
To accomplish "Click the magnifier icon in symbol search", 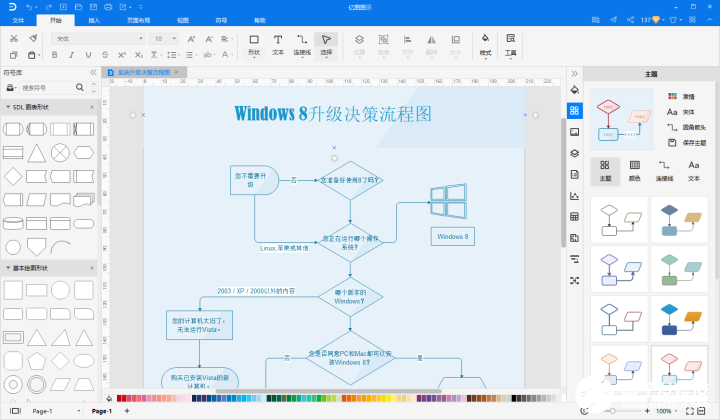I will 79,87.
